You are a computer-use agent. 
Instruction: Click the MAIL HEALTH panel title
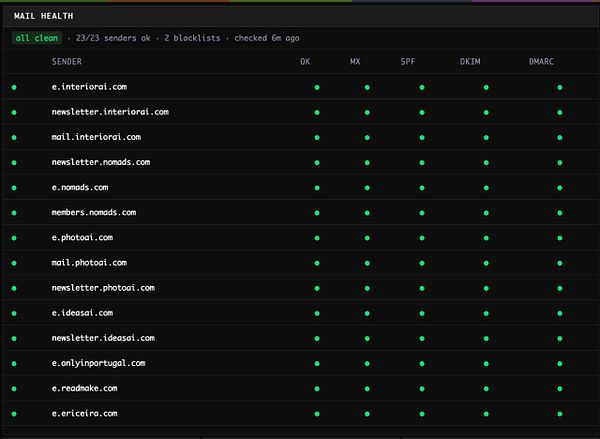pos(43,16)
